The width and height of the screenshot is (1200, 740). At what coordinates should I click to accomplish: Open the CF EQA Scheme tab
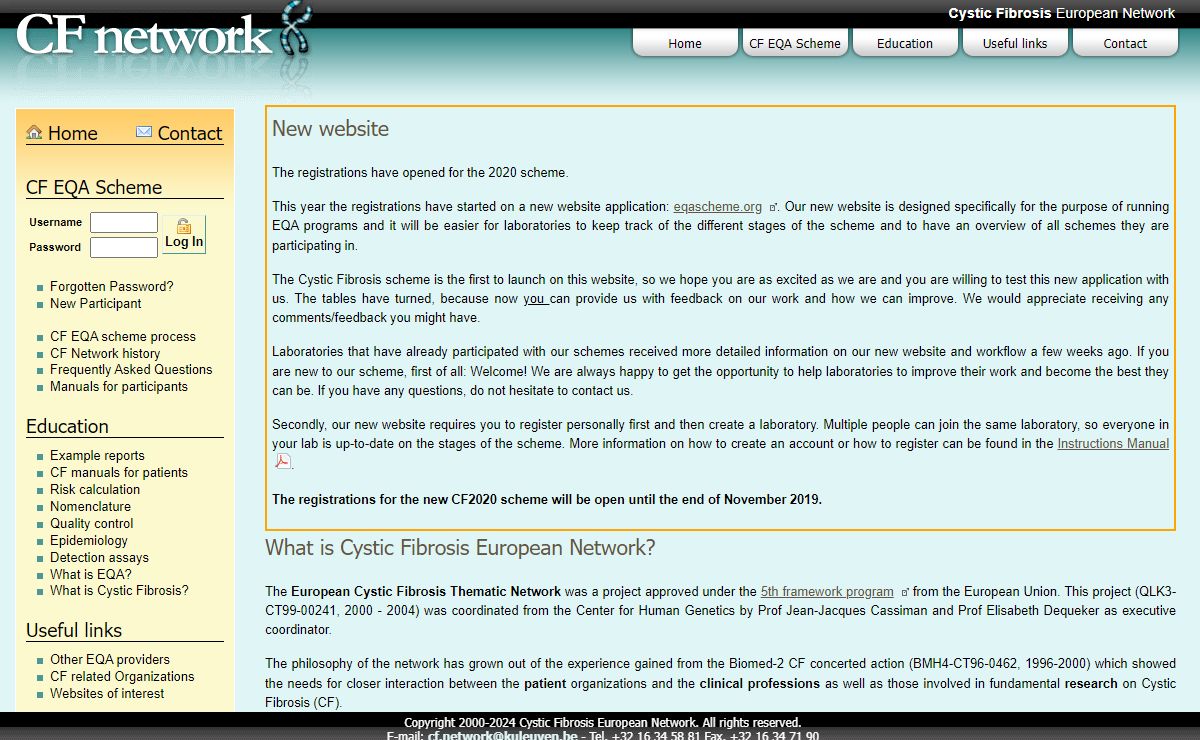click(795, 43)
